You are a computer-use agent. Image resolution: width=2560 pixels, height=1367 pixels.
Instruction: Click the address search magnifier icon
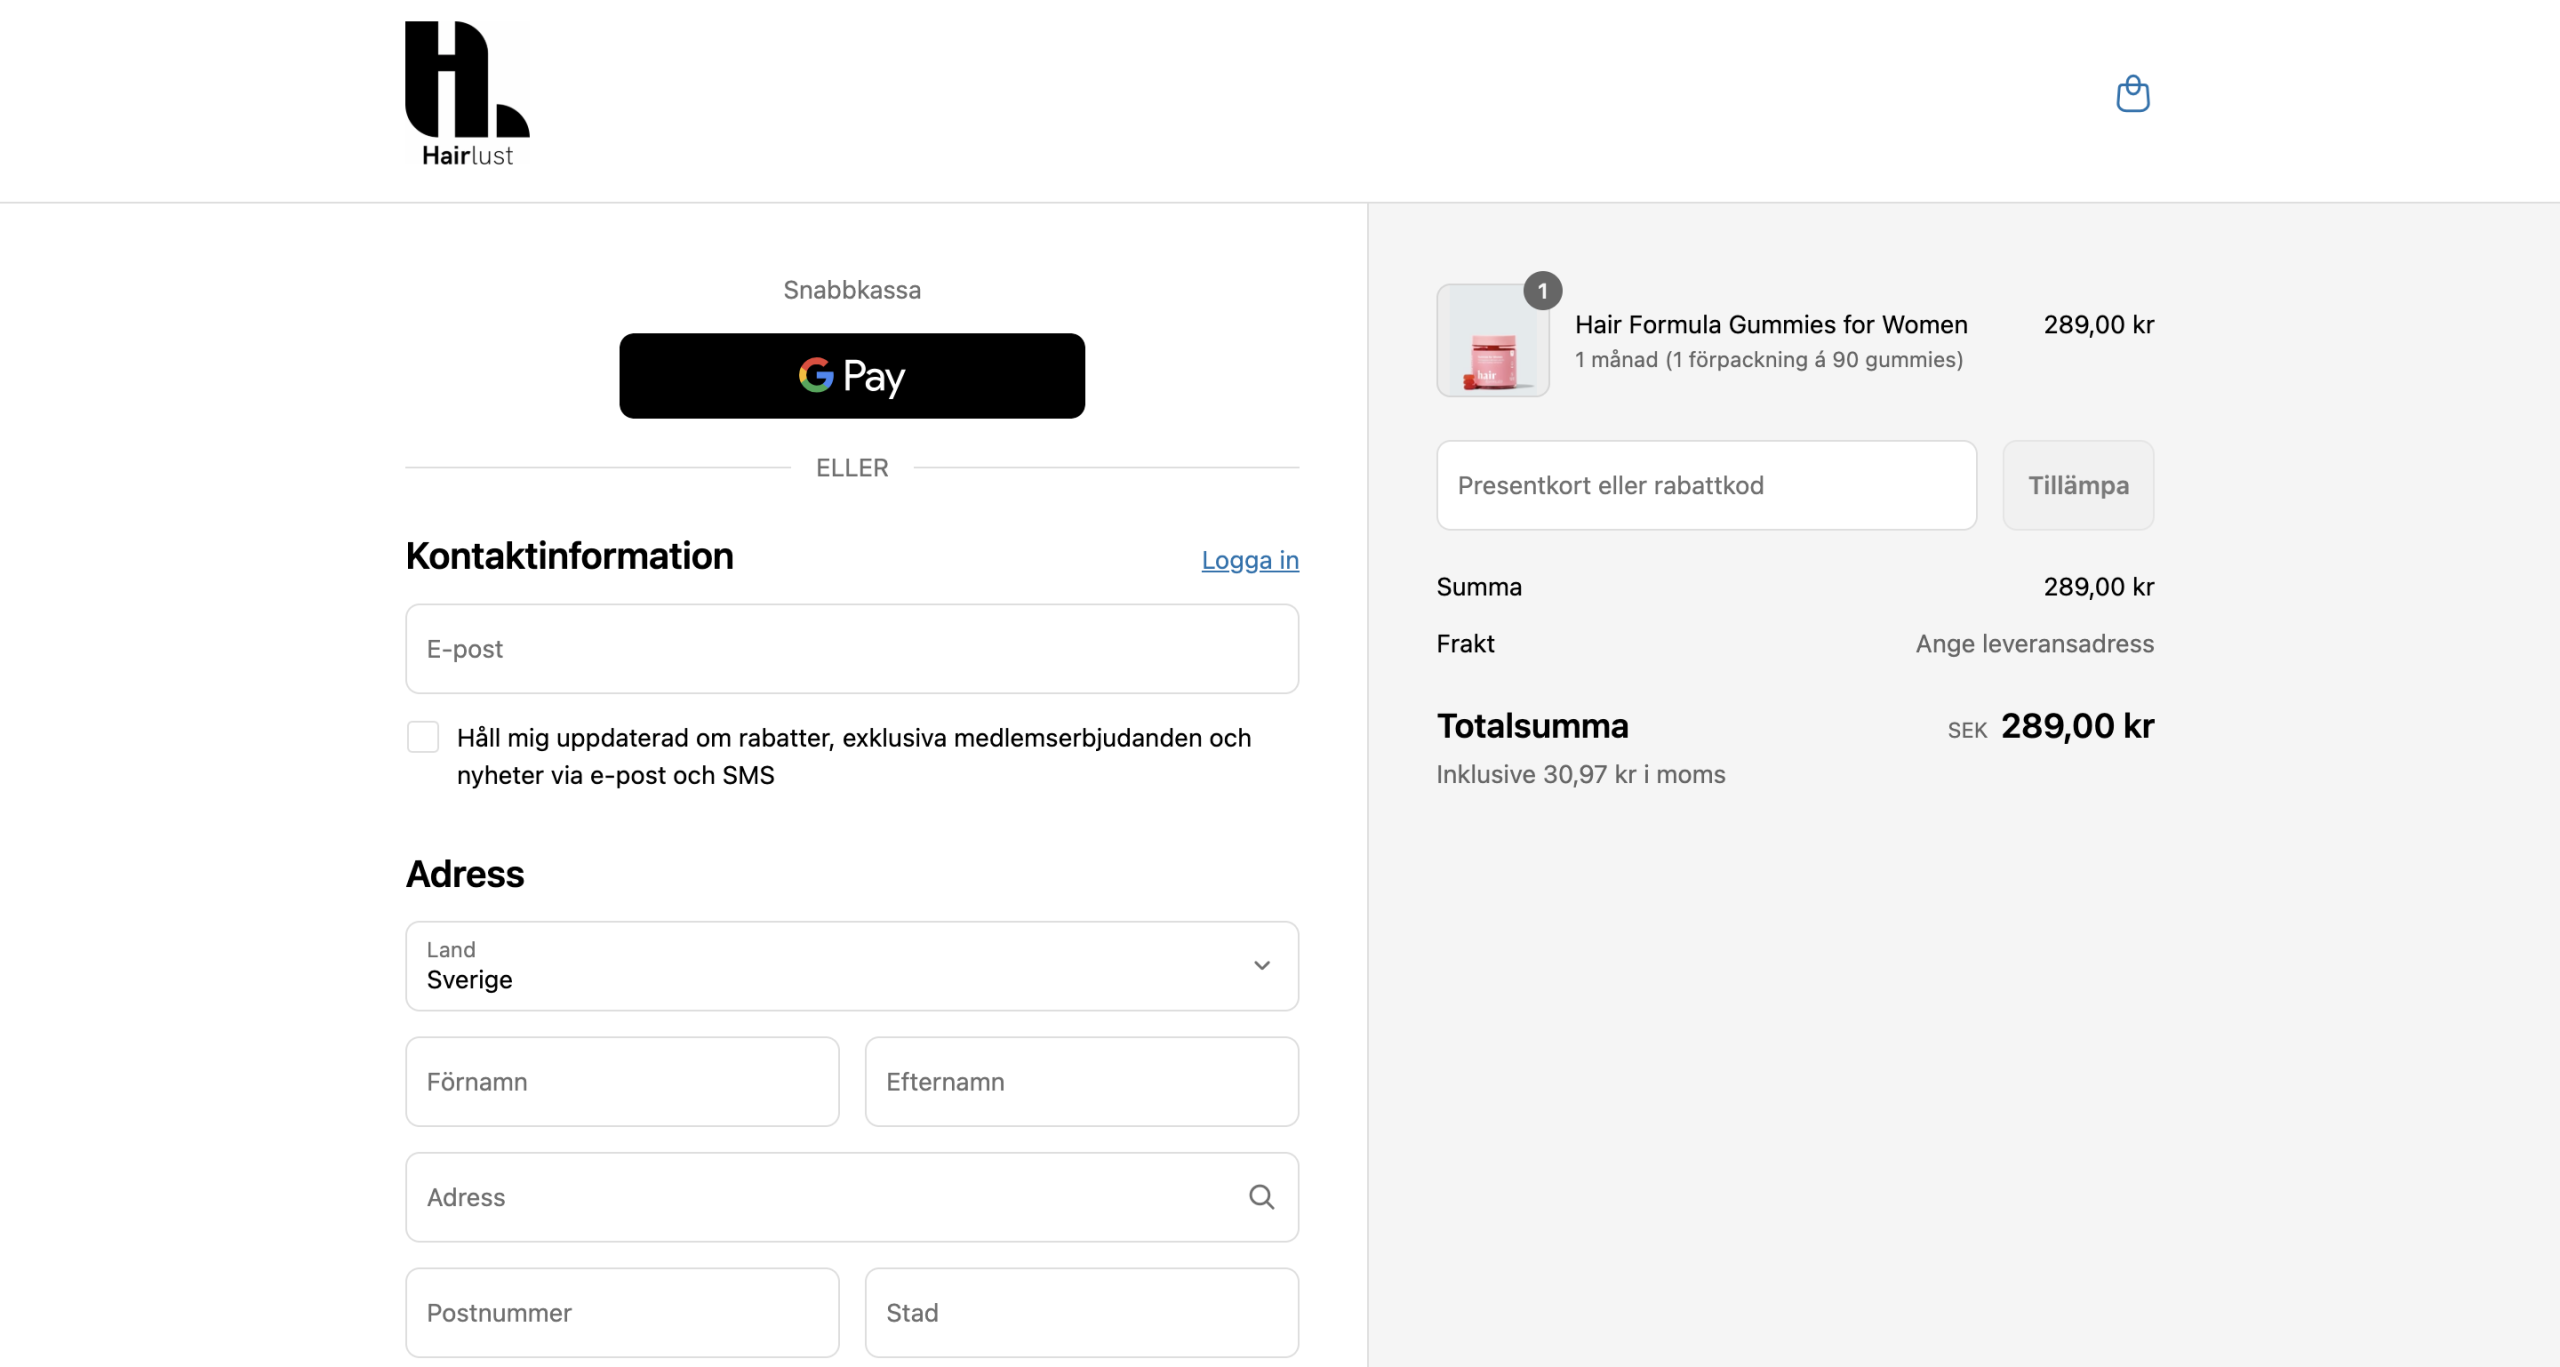(x=1261, y=1197)
